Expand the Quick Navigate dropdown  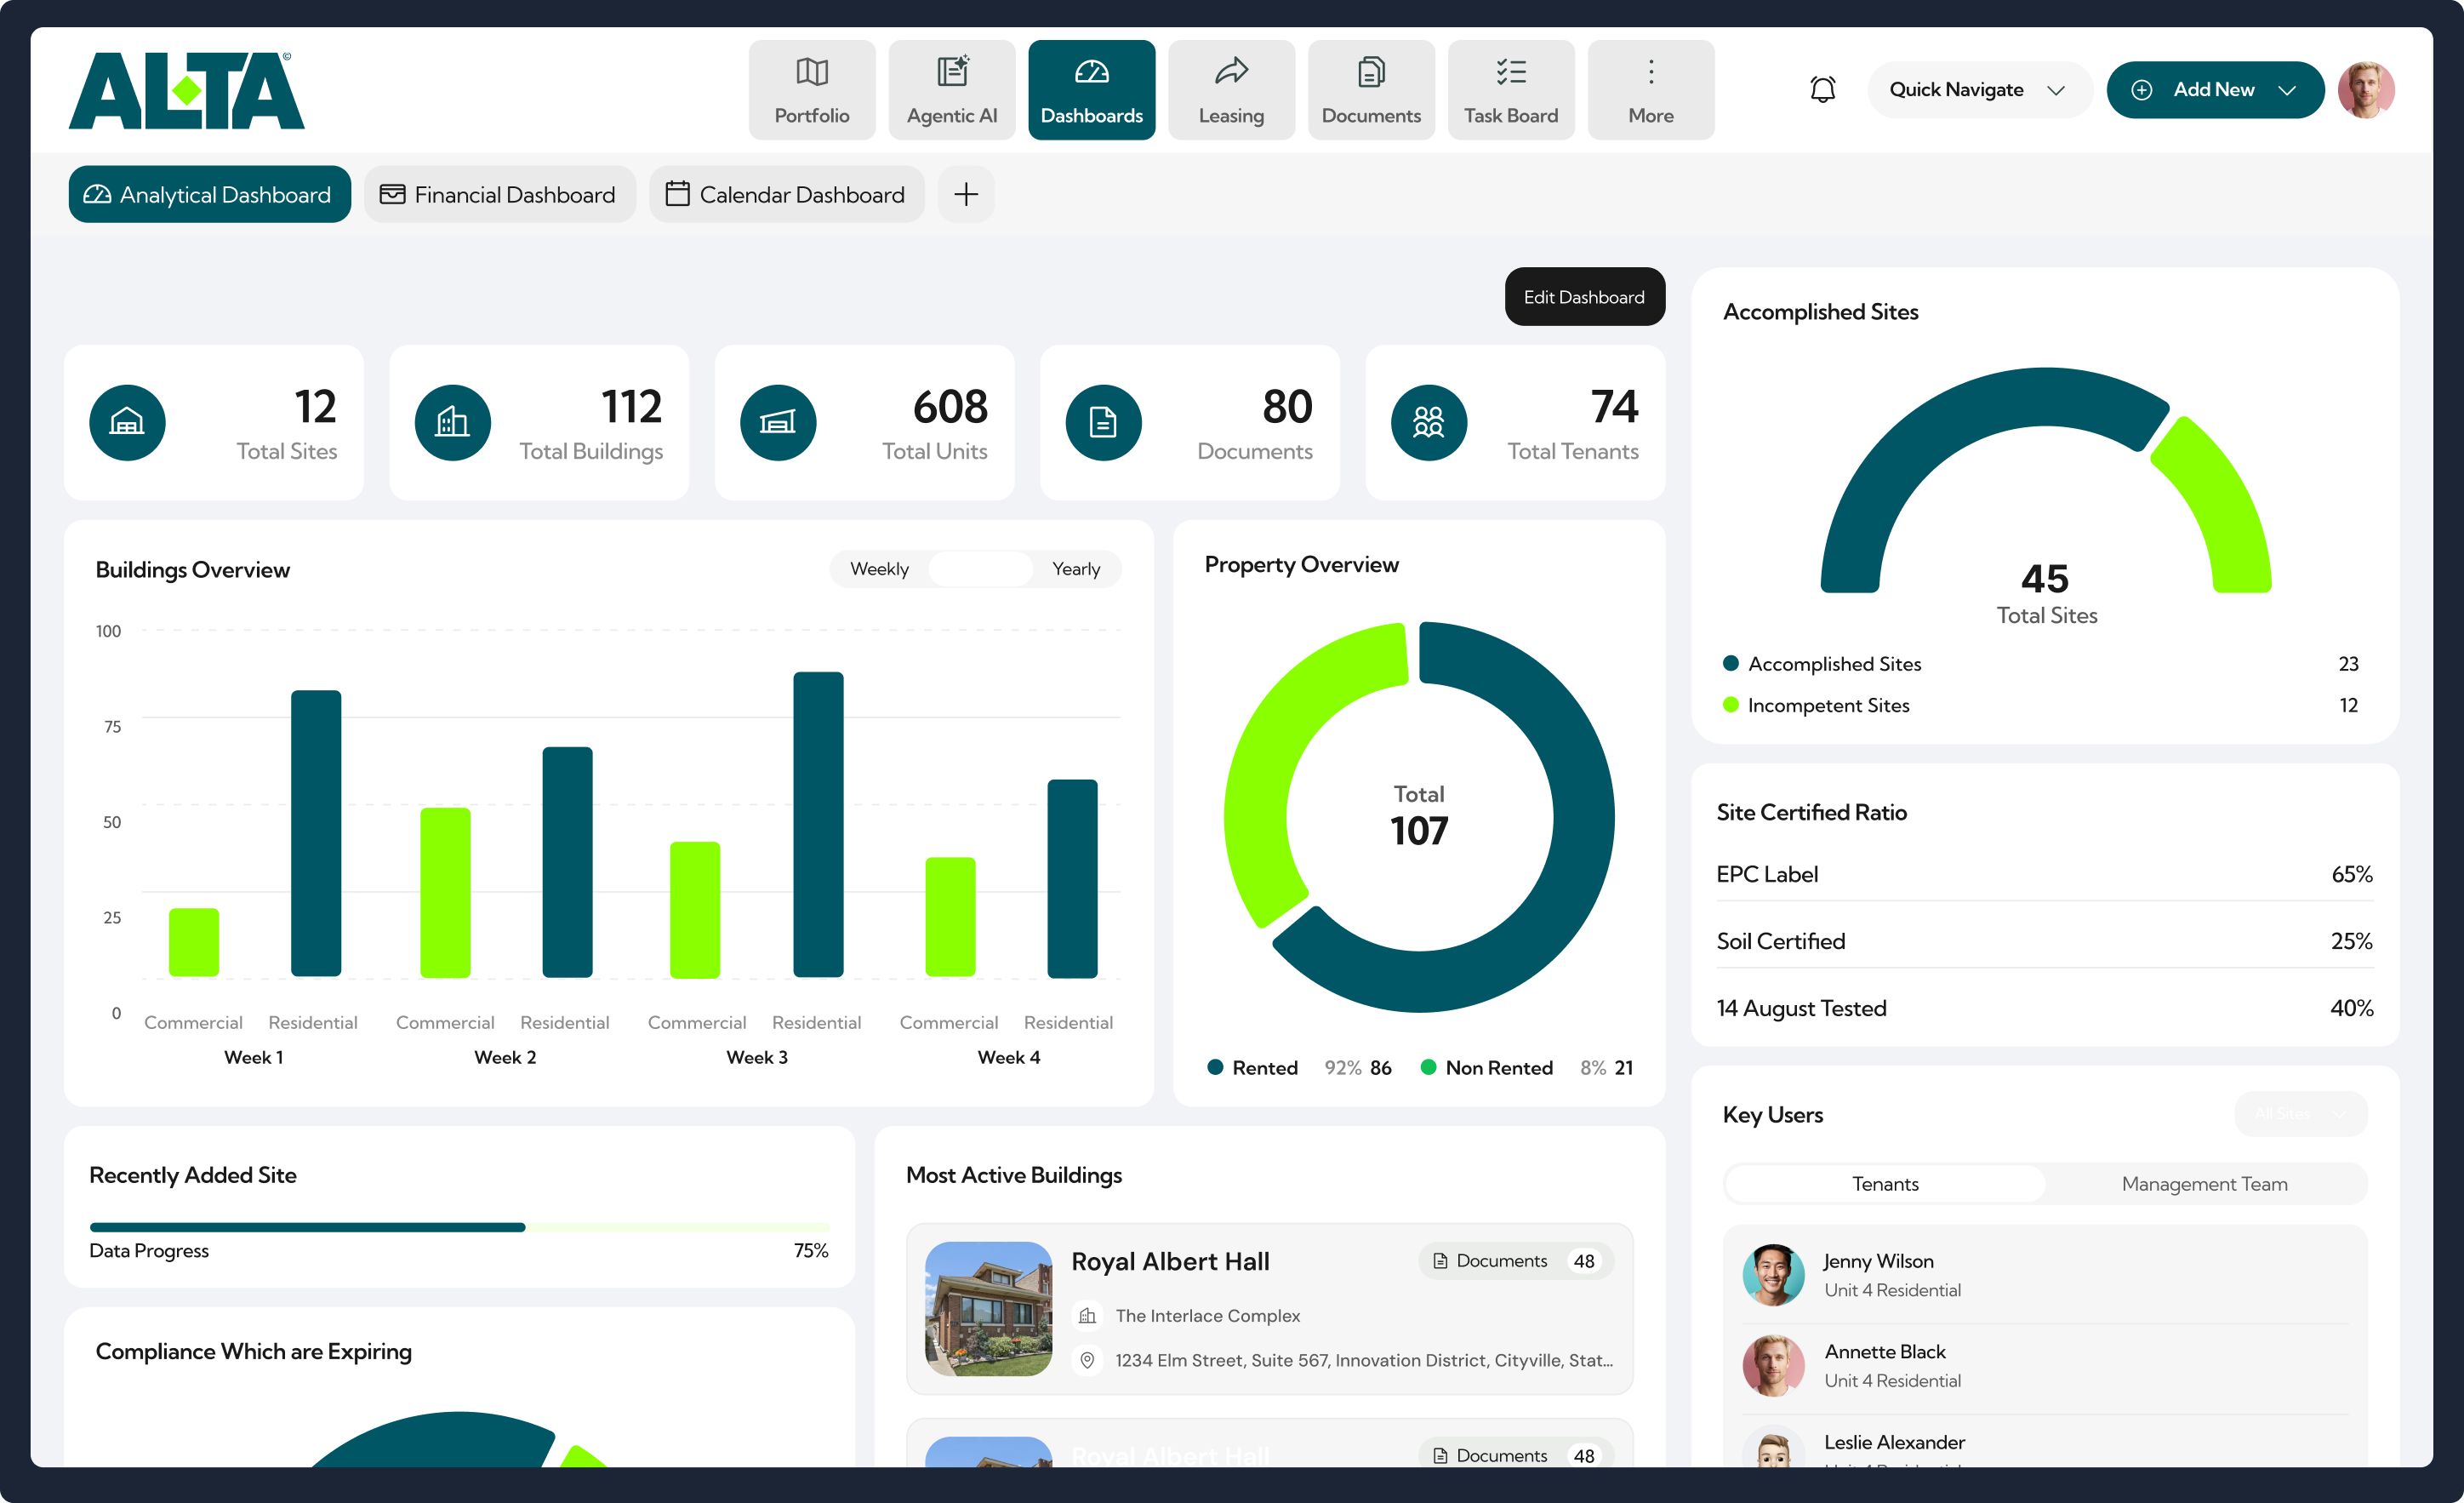click(1977, 90)
